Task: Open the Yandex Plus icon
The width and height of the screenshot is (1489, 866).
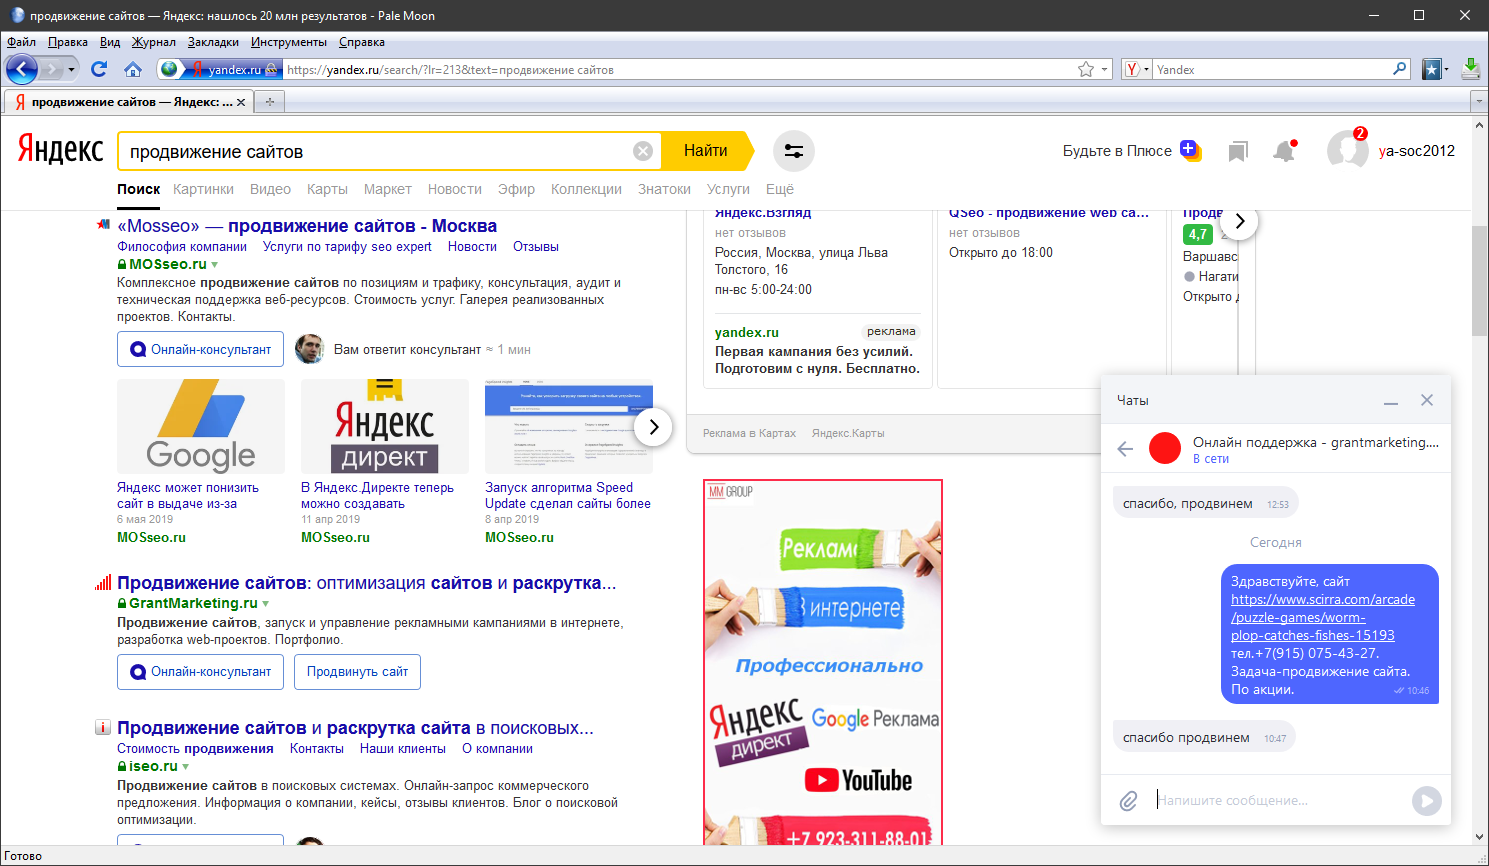Action: click(x=1190, y=150)
